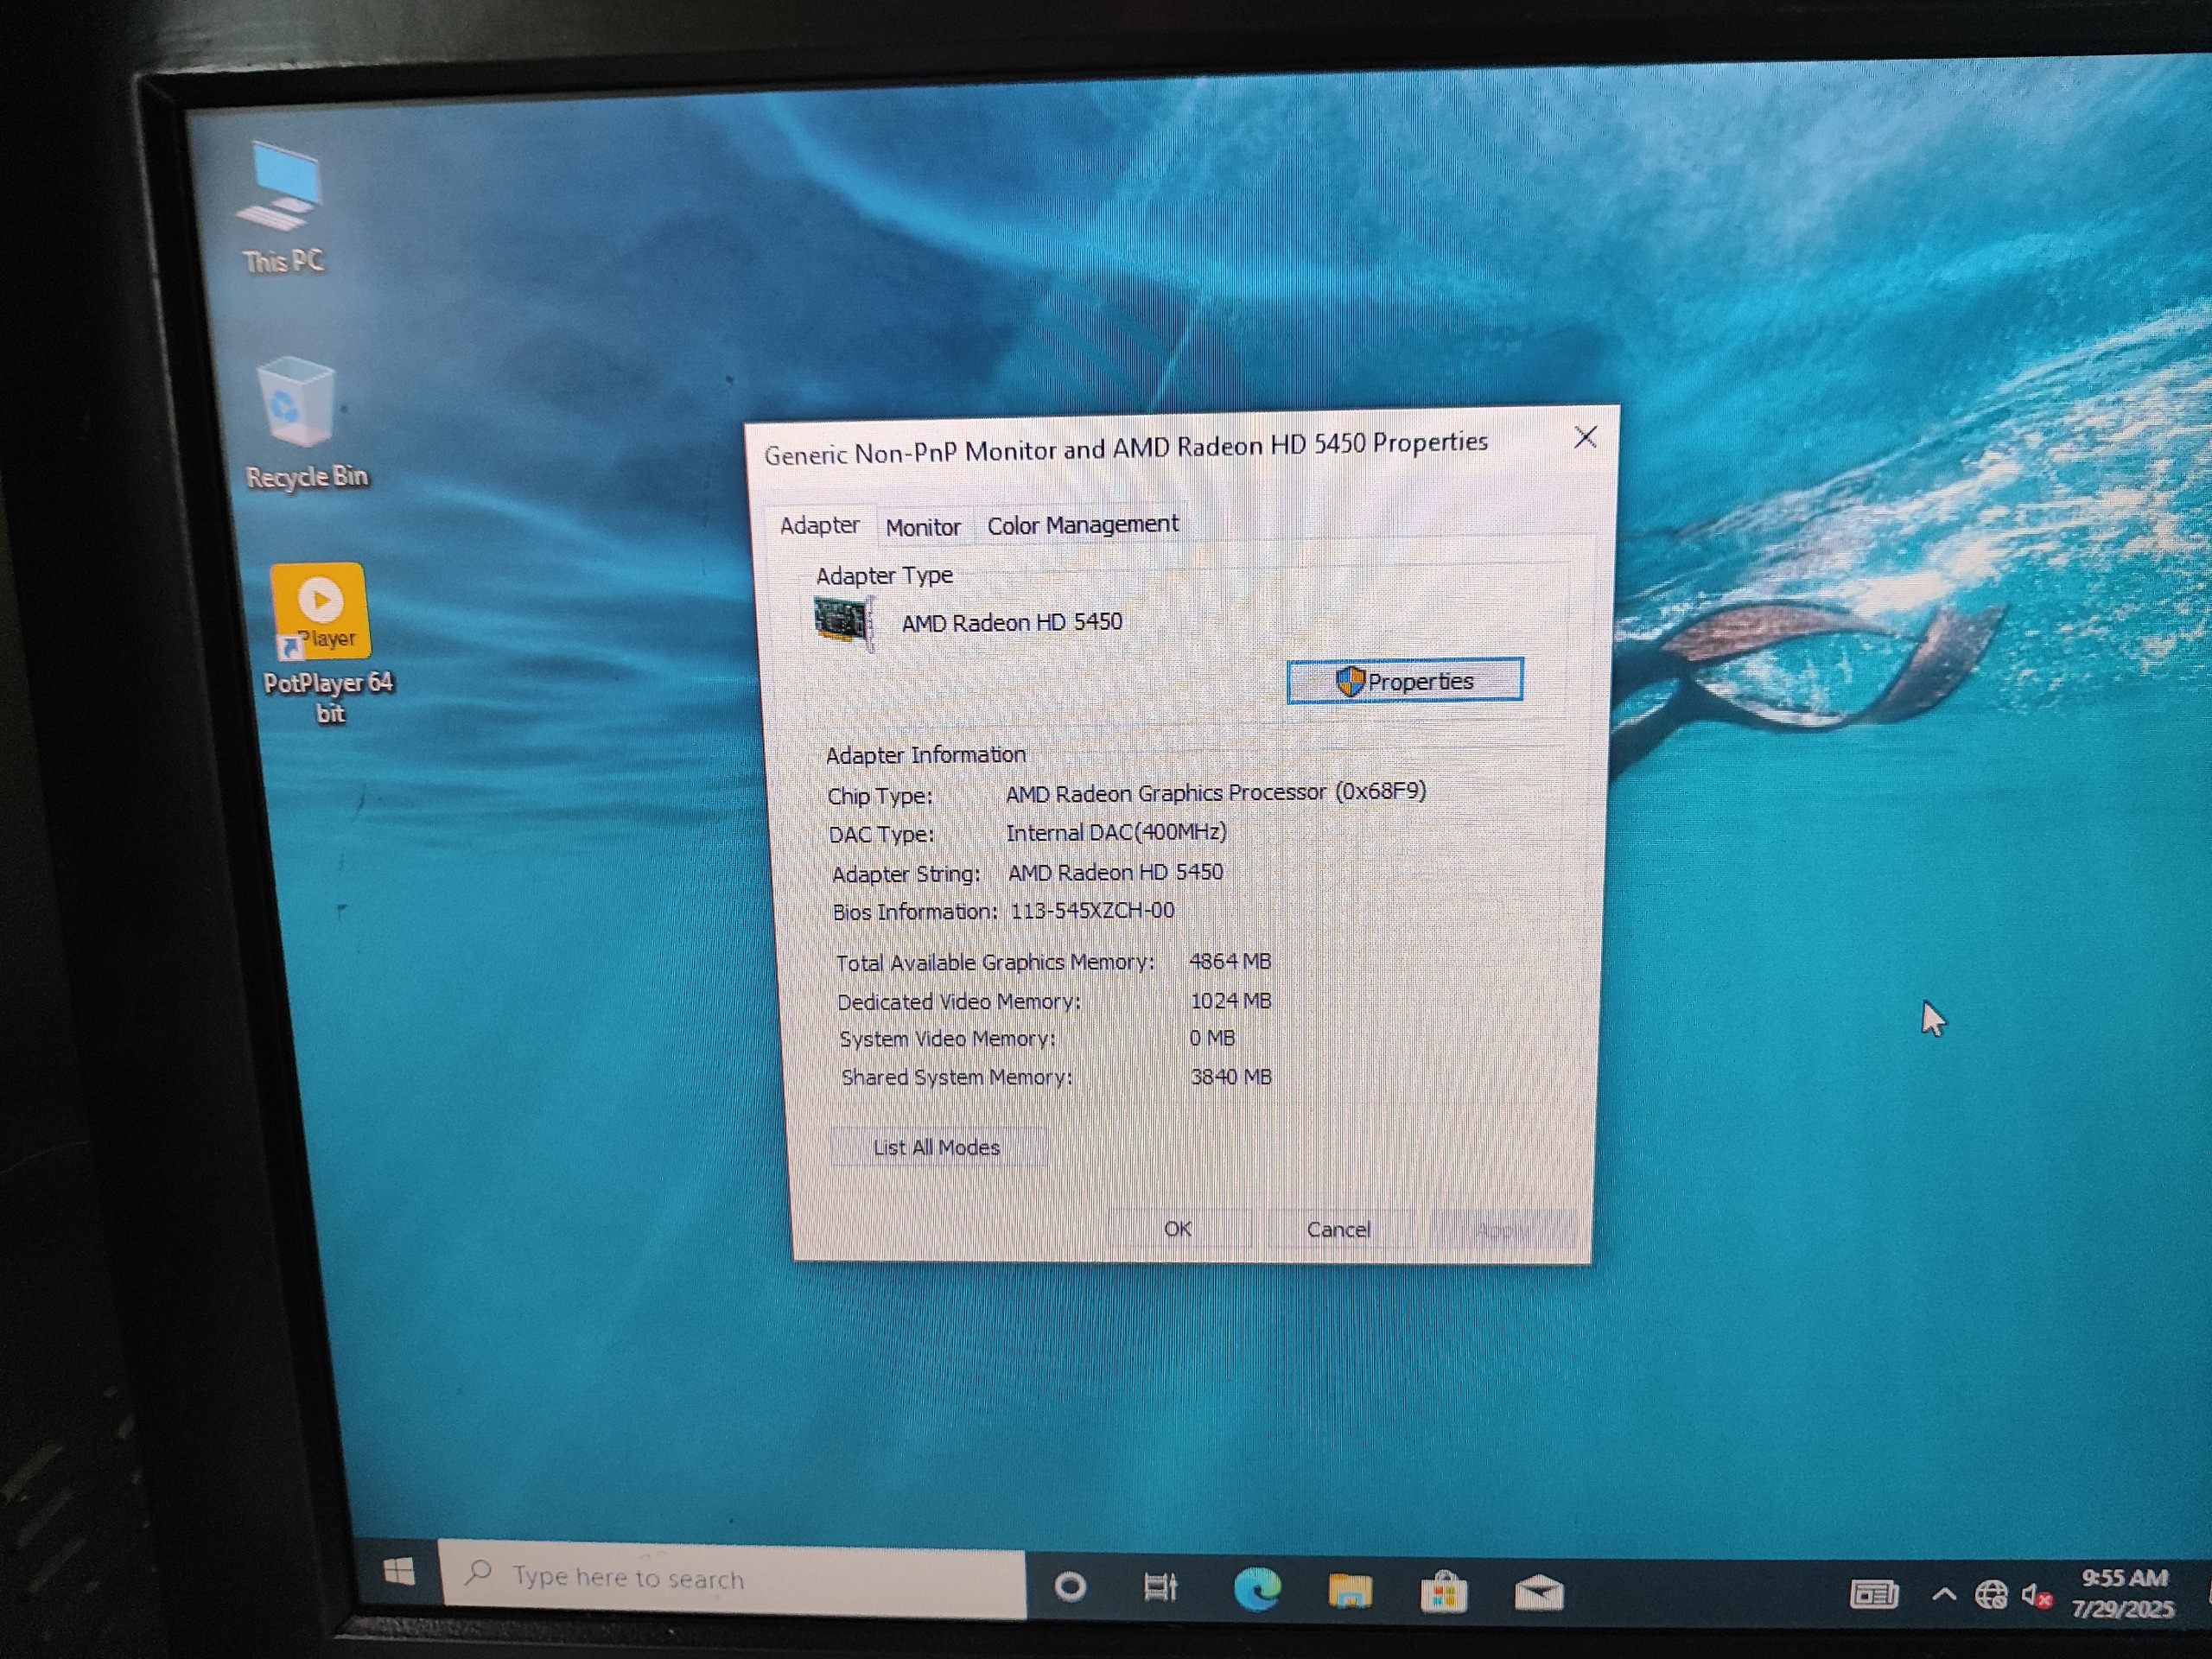
Task: Open the Windows Start menu
Action: (399, 1571)
